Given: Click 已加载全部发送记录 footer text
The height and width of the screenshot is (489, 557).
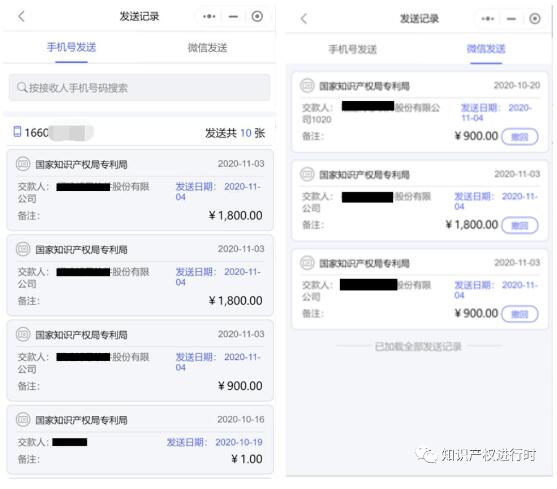Looking at the screenshot, I should [x=418, y=346].
